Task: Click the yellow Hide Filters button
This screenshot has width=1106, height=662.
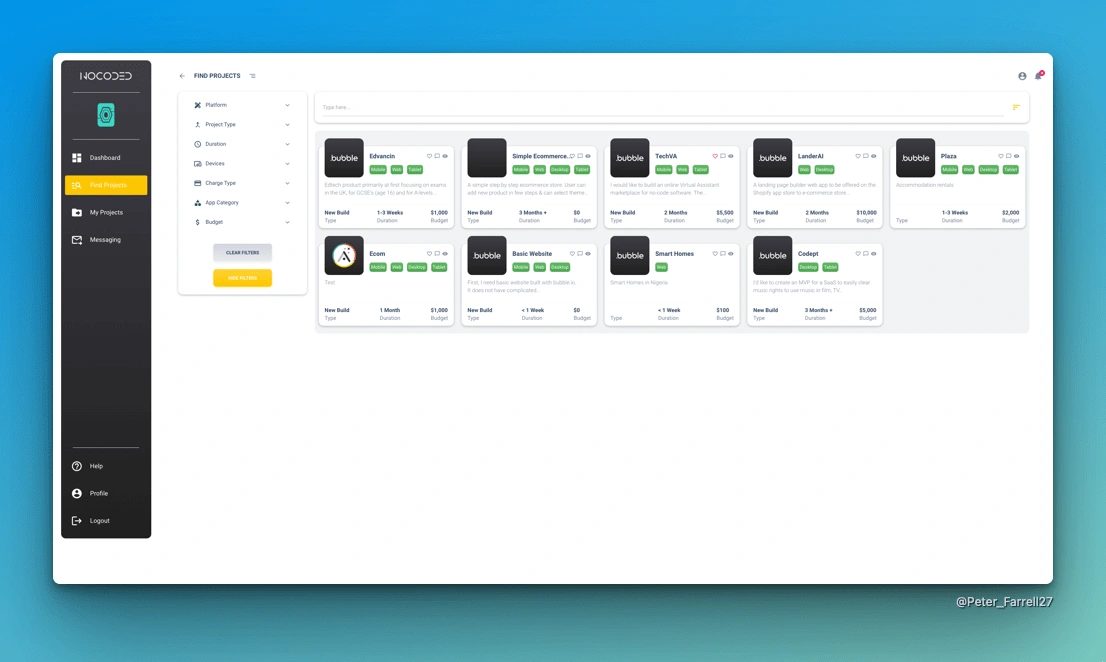Action: (x=243, y=278)
